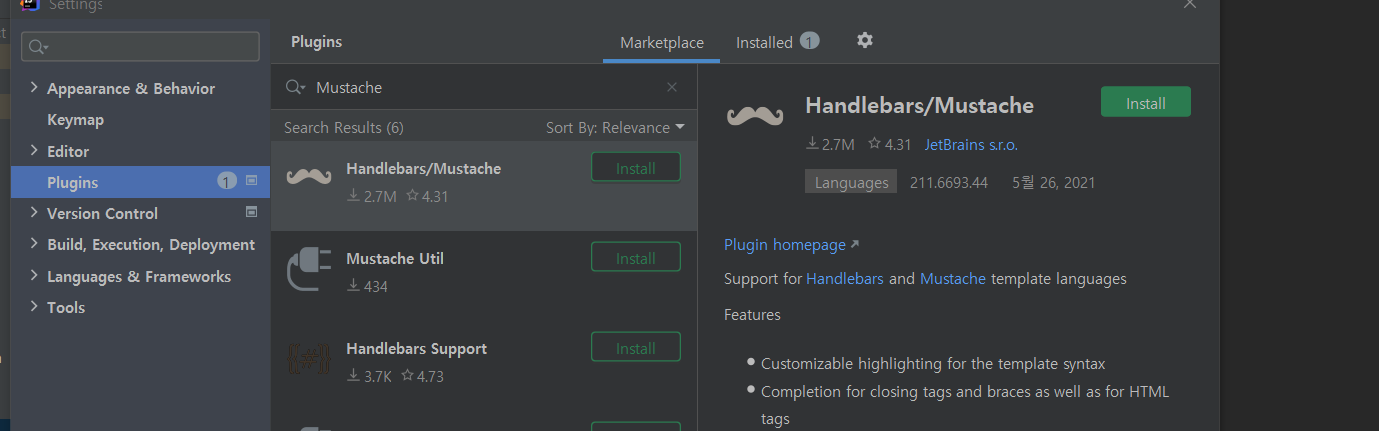Expand Version Control settings node

tap(34, 213)
